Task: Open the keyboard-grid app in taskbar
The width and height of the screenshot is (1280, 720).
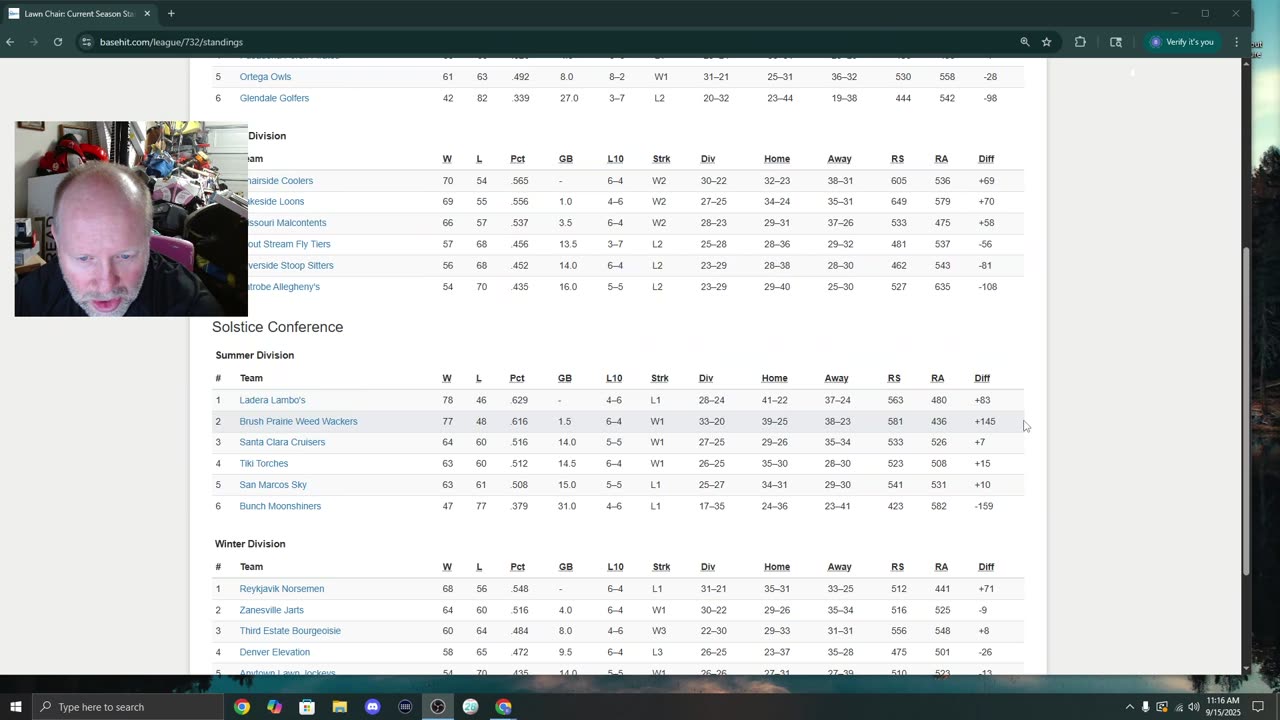Action: (x=405, y=707)
